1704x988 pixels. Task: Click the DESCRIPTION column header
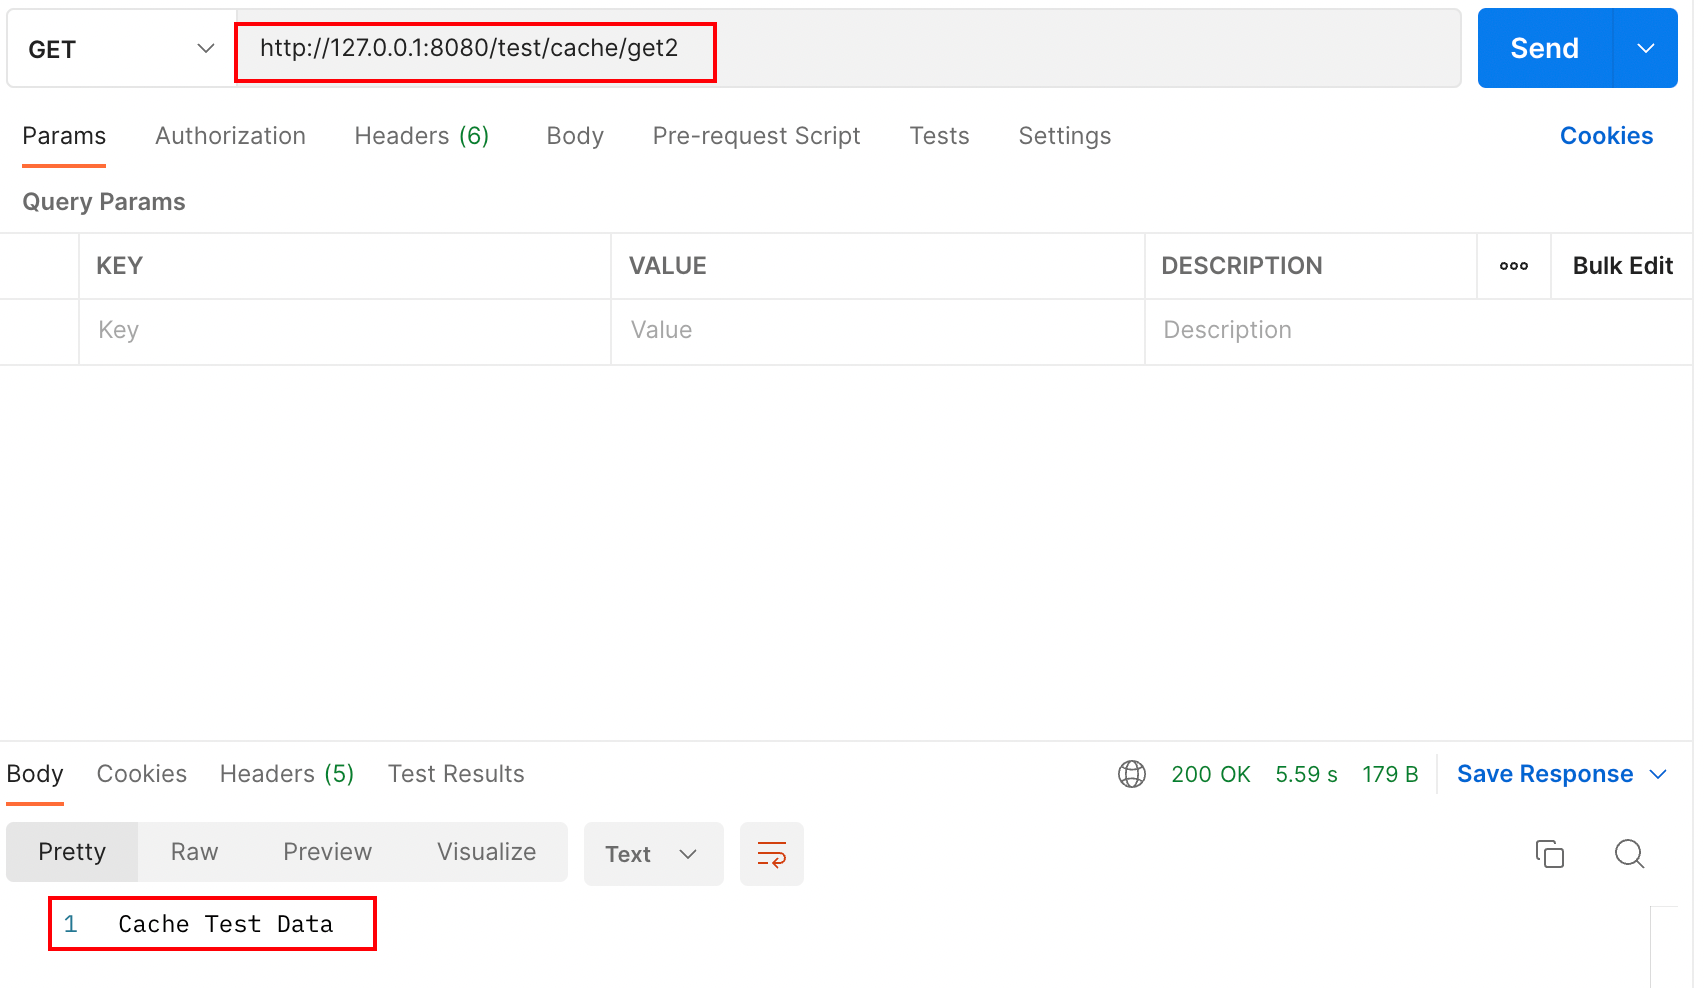[x=1241, y=266]
